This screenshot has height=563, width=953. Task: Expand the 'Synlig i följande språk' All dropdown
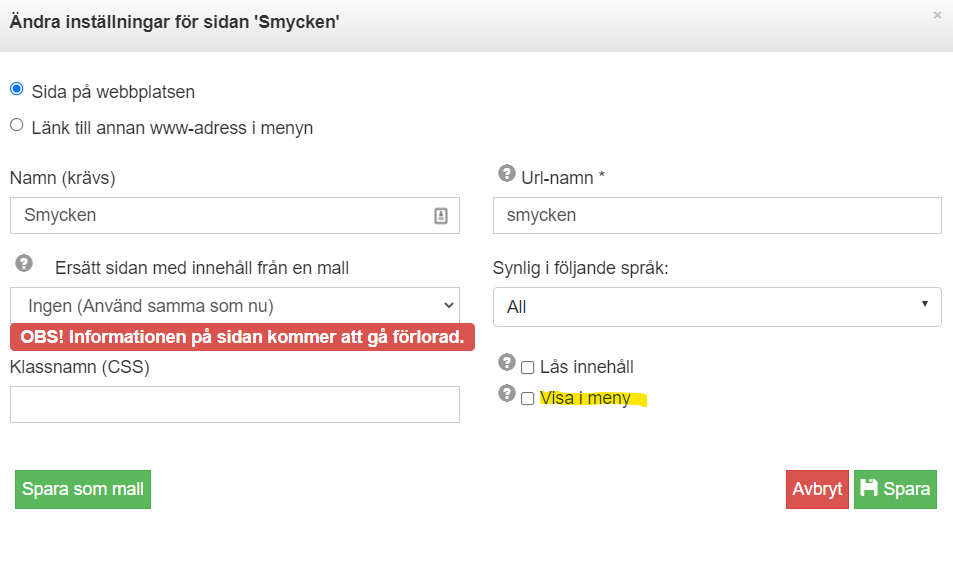pos(717,307)
